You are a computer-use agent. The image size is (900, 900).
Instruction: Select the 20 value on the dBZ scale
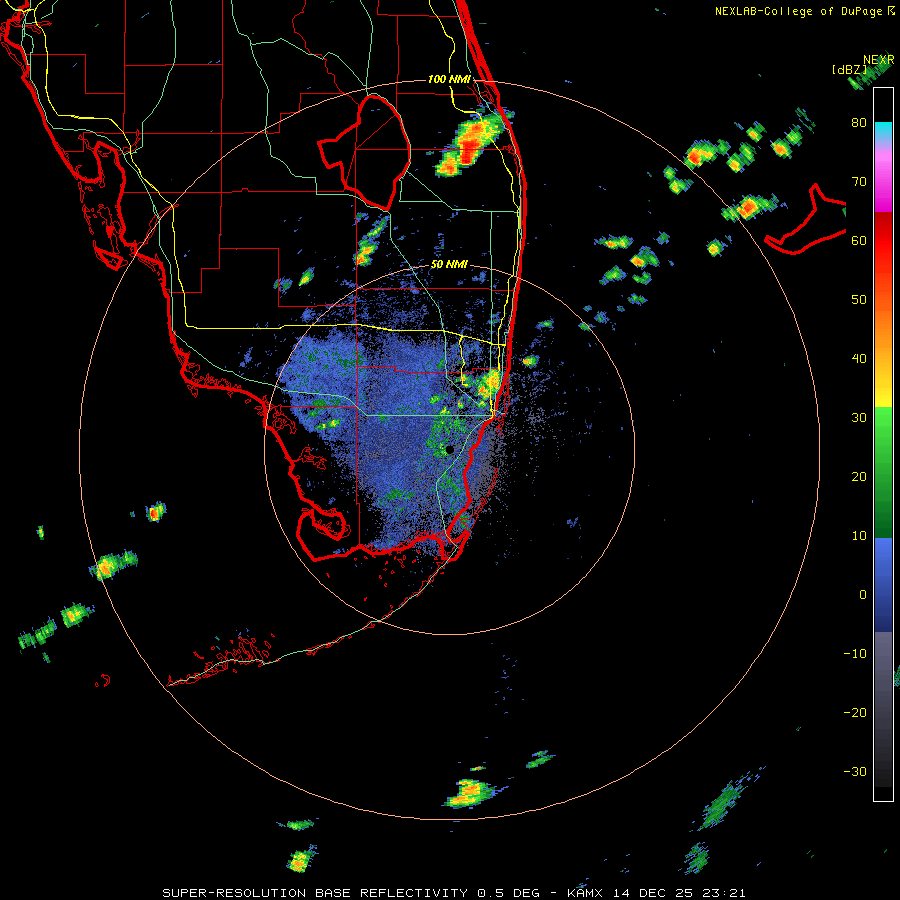(859, 477)
